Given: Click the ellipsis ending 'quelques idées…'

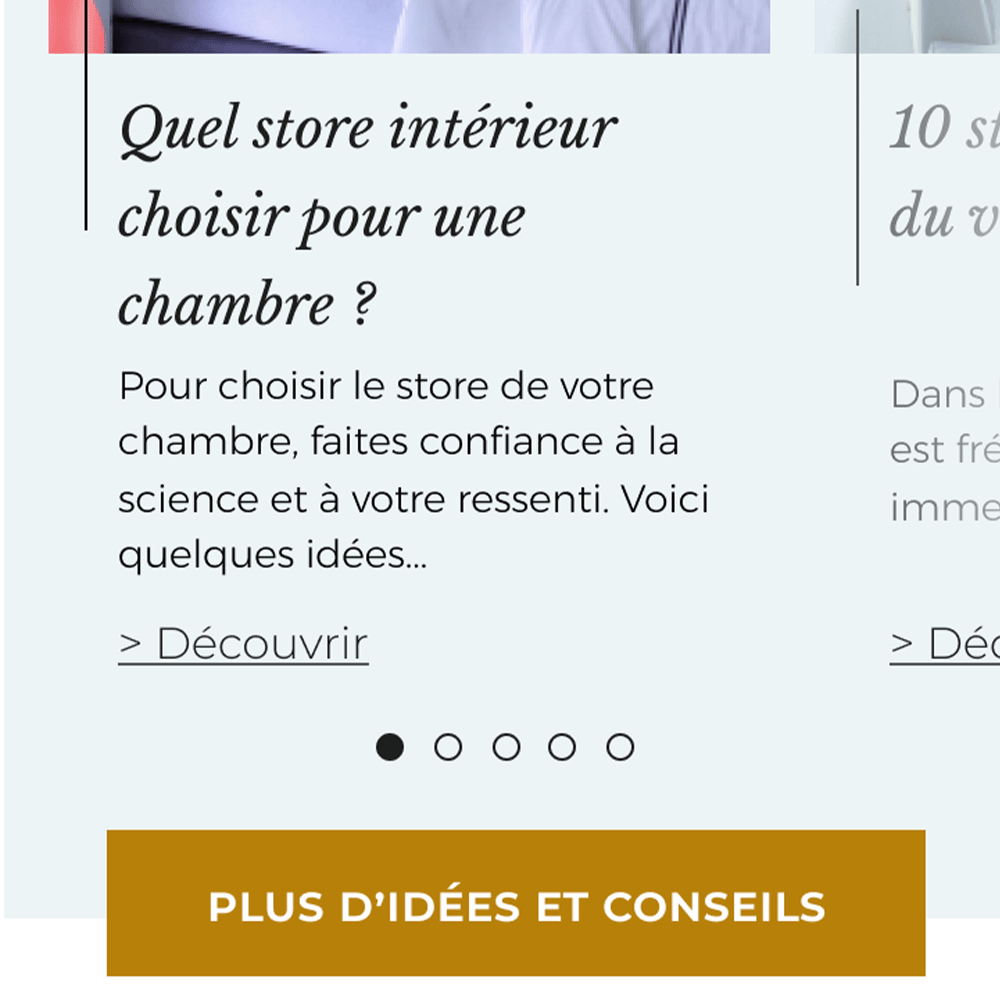Looking at the screenshot, I should point(417,556).
